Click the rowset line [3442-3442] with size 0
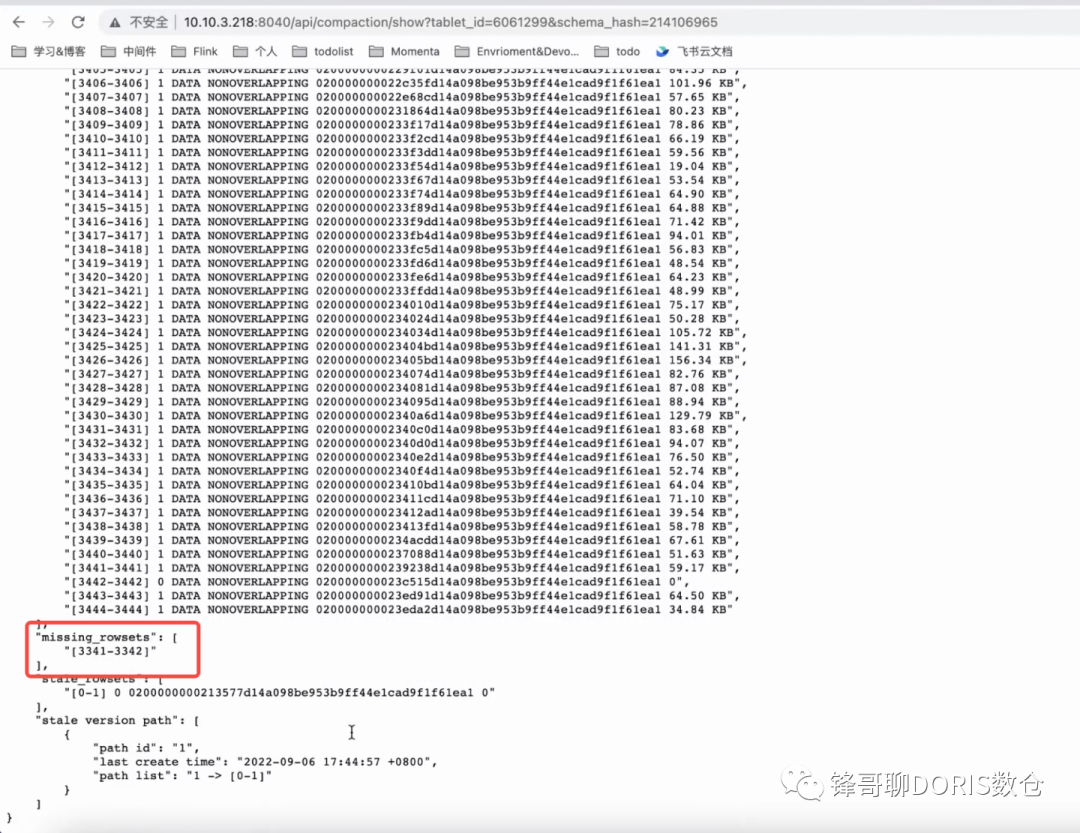This screenshot has width=1080, height=833. click(376, 582)
